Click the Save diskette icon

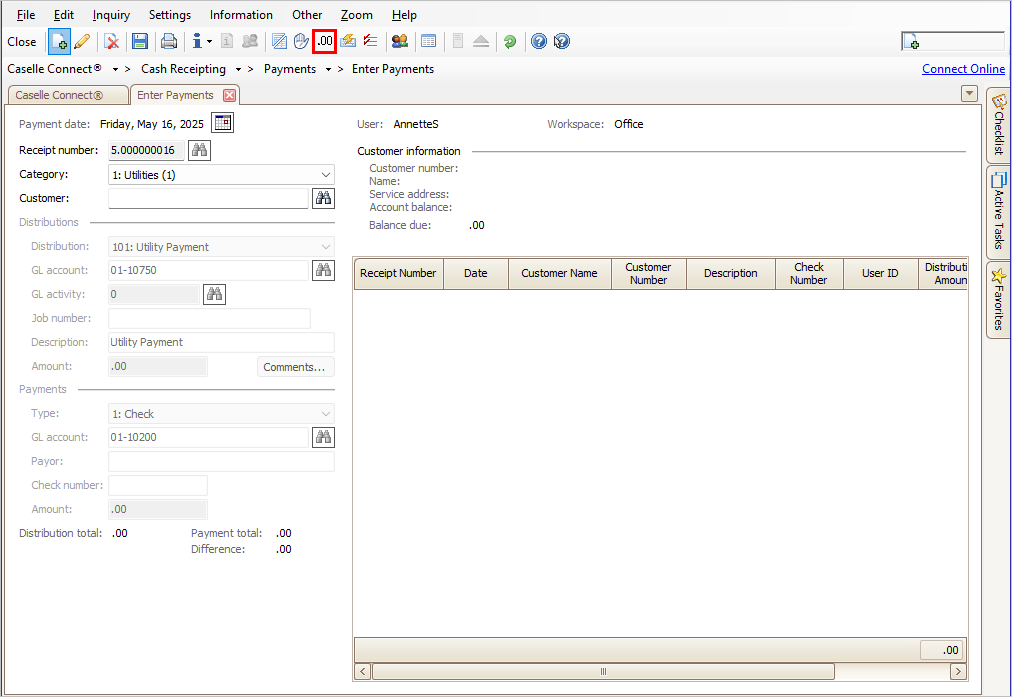(x=140, y=42)
